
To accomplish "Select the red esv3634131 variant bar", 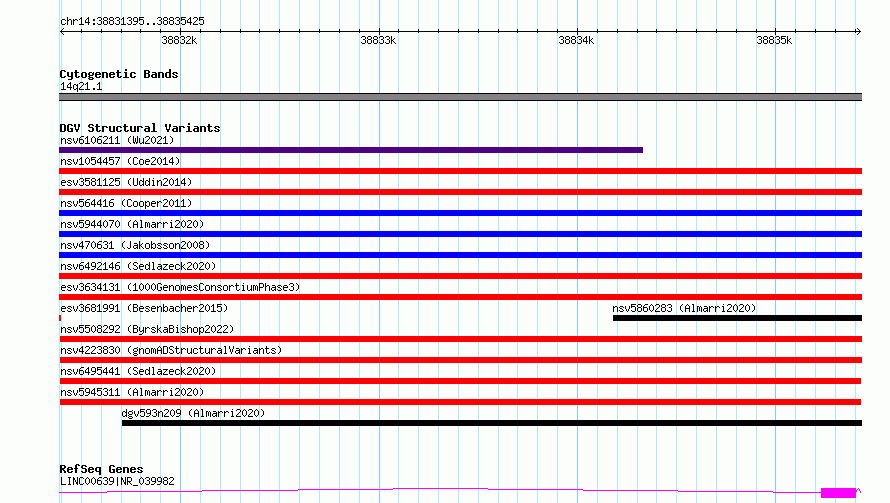I will (x=460, y=297).
